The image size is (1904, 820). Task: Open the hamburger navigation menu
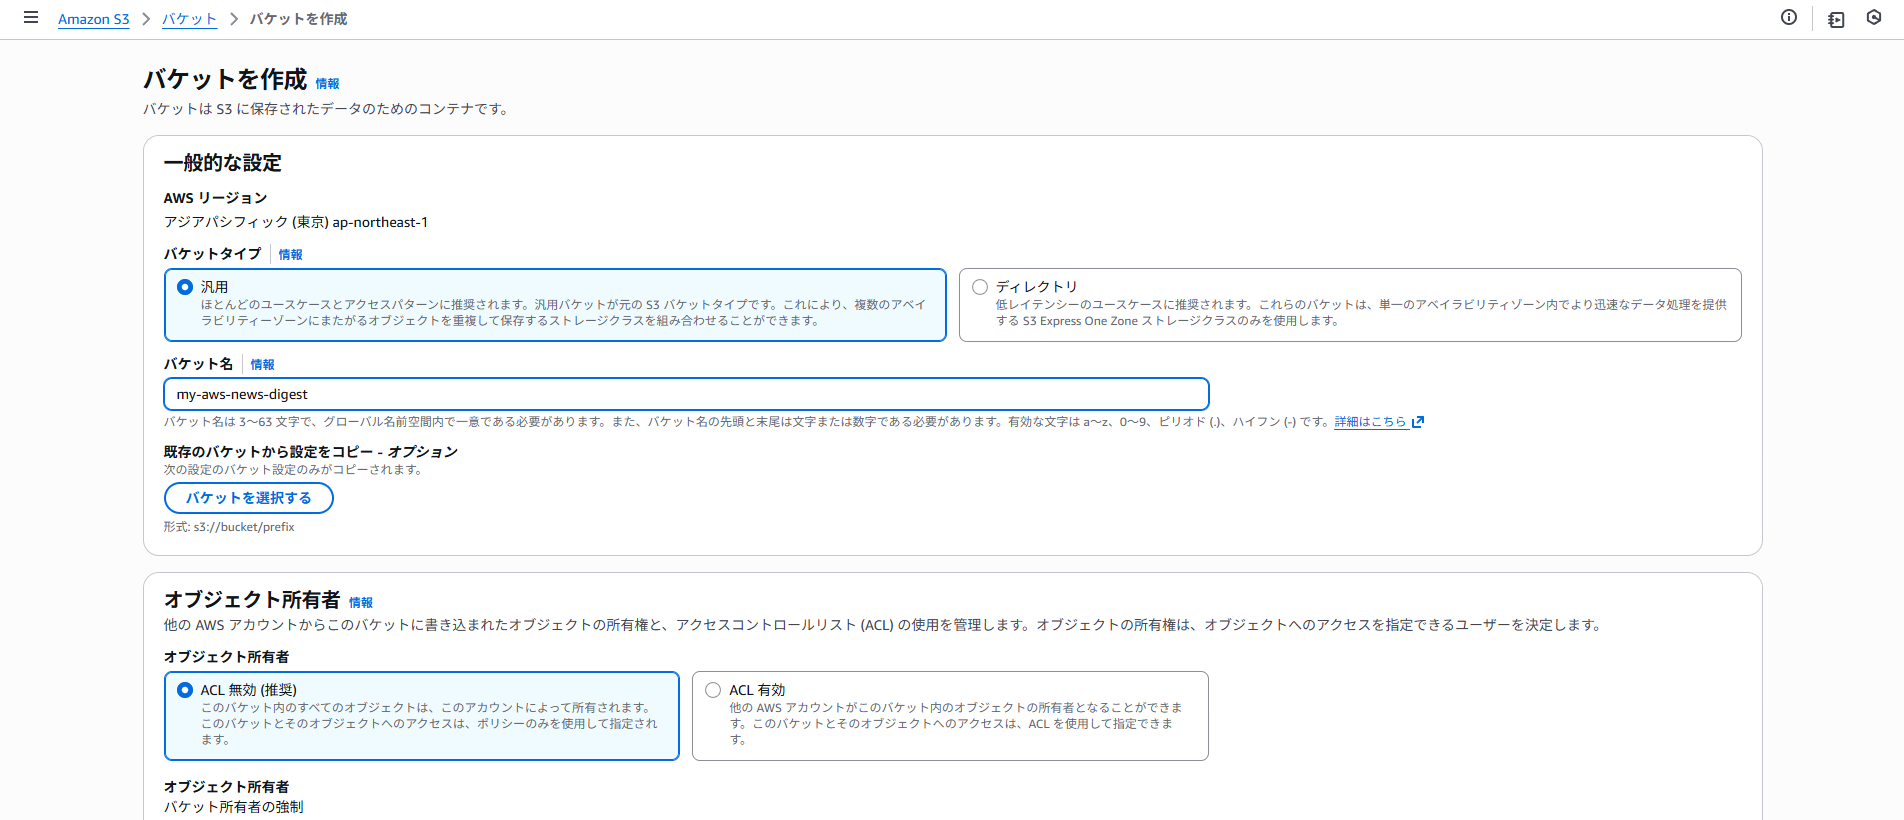coord(31,18)
